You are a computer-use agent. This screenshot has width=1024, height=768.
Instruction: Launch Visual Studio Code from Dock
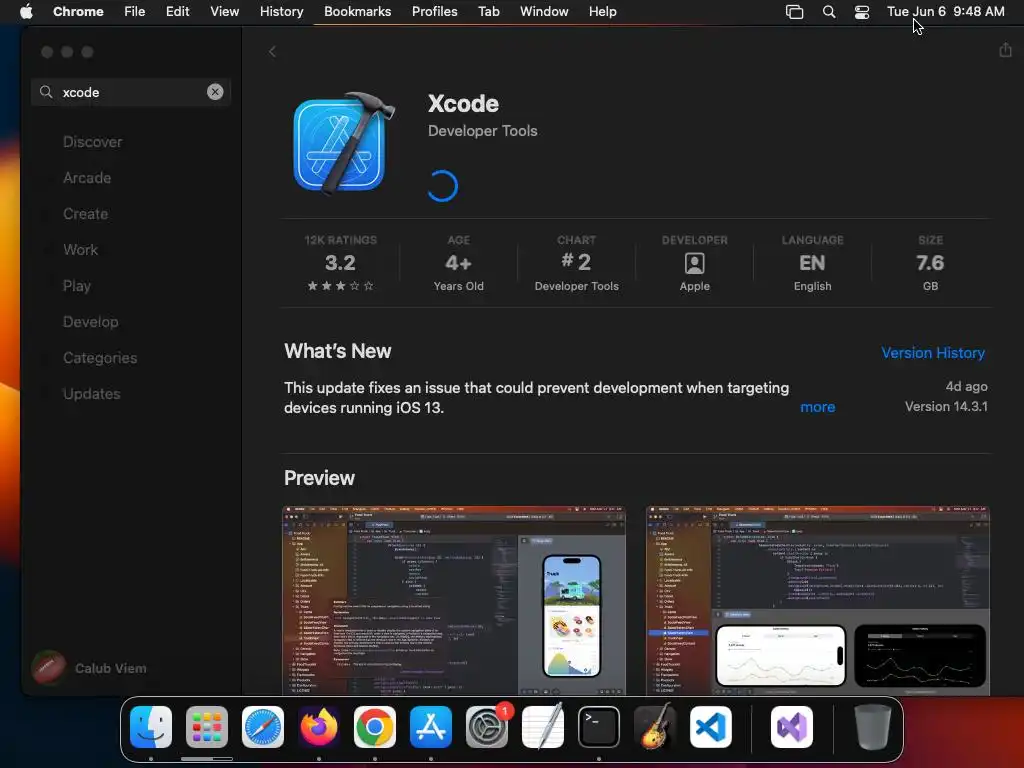[711, 727]
